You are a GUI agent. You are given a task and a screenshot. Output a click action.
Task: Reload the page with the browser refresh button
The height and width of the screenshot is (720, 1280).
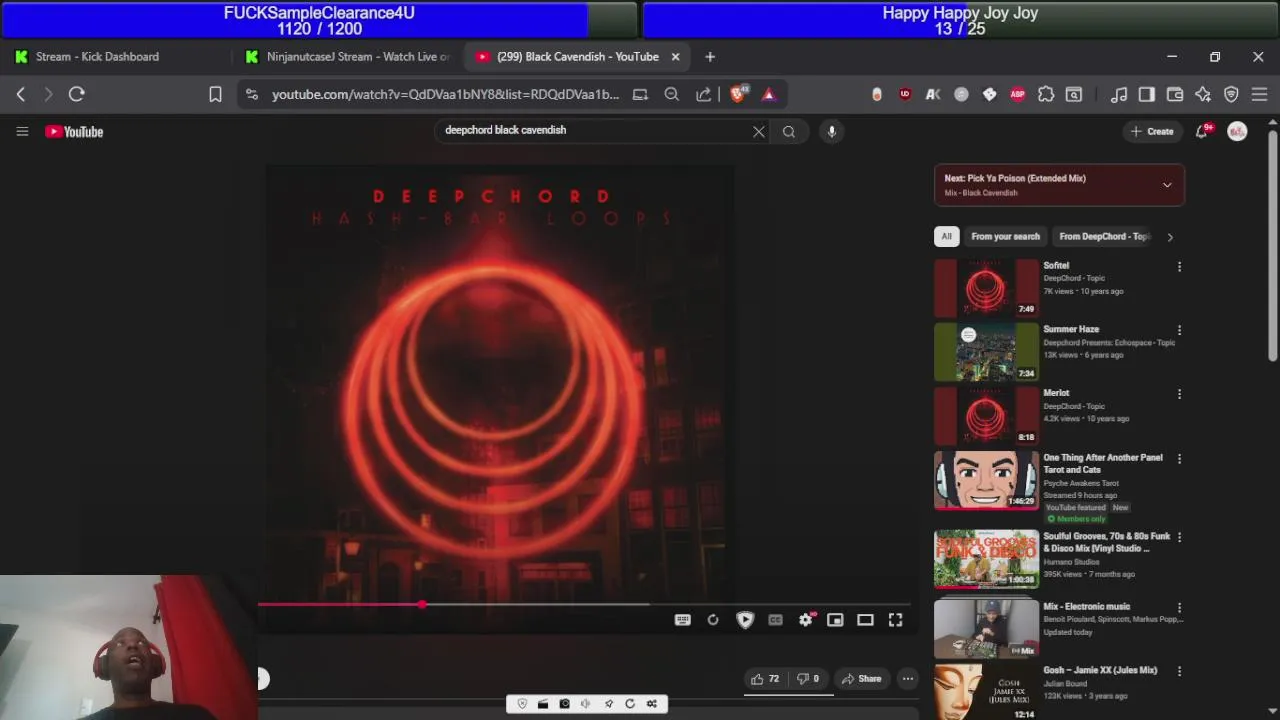pos(76,94)
